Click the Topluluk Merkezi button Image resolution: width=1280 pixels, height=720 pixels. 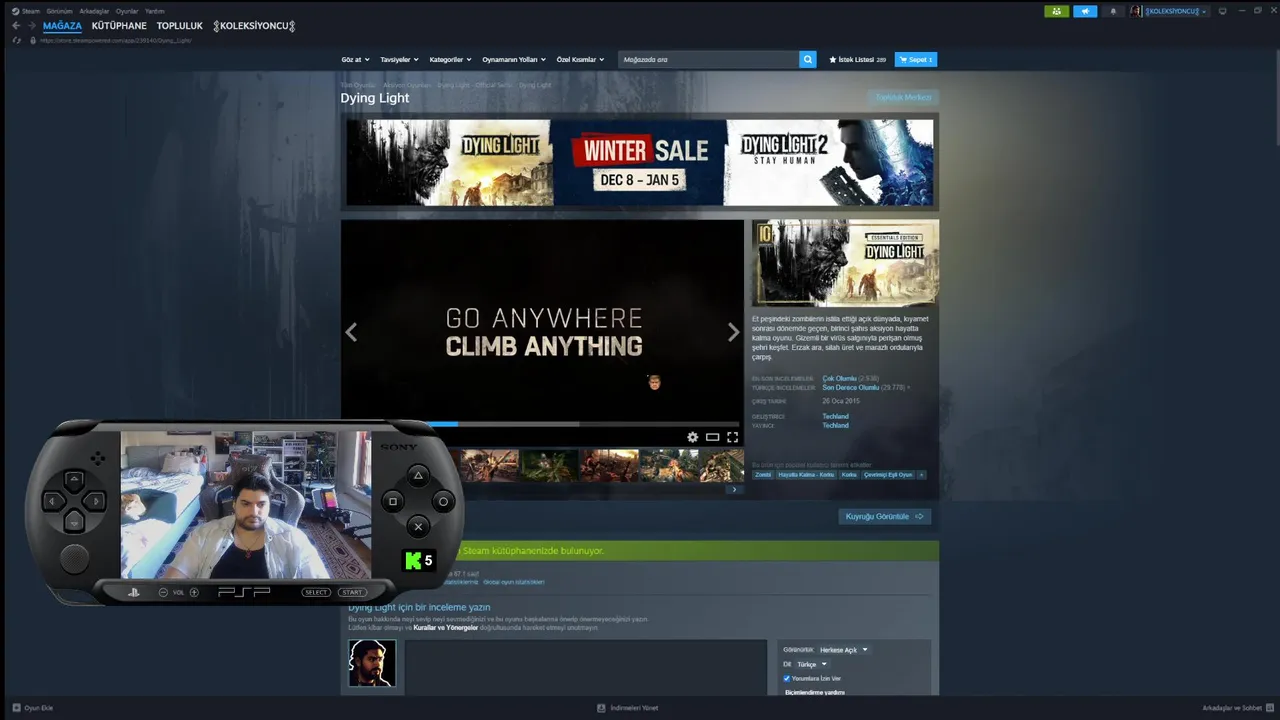click(903, 97)
